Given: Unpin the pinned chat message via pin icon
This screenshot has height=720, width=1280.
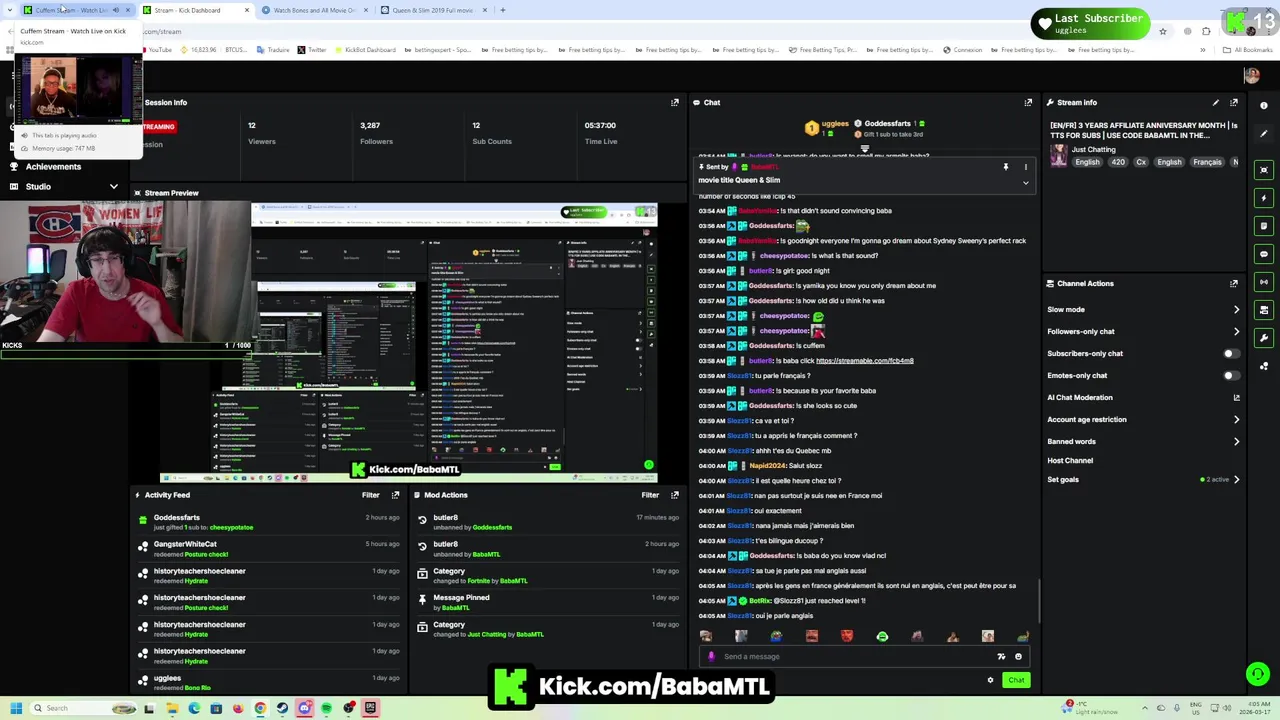Looking at the screenshot, I should pos(1006,167).
